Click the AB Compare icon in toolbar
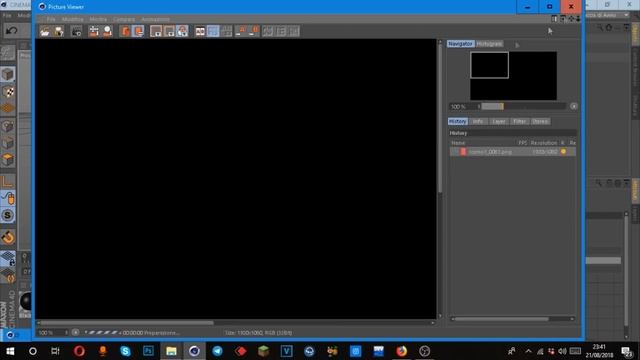This screenshot has height=360, width=640. [x=200, y=31]
